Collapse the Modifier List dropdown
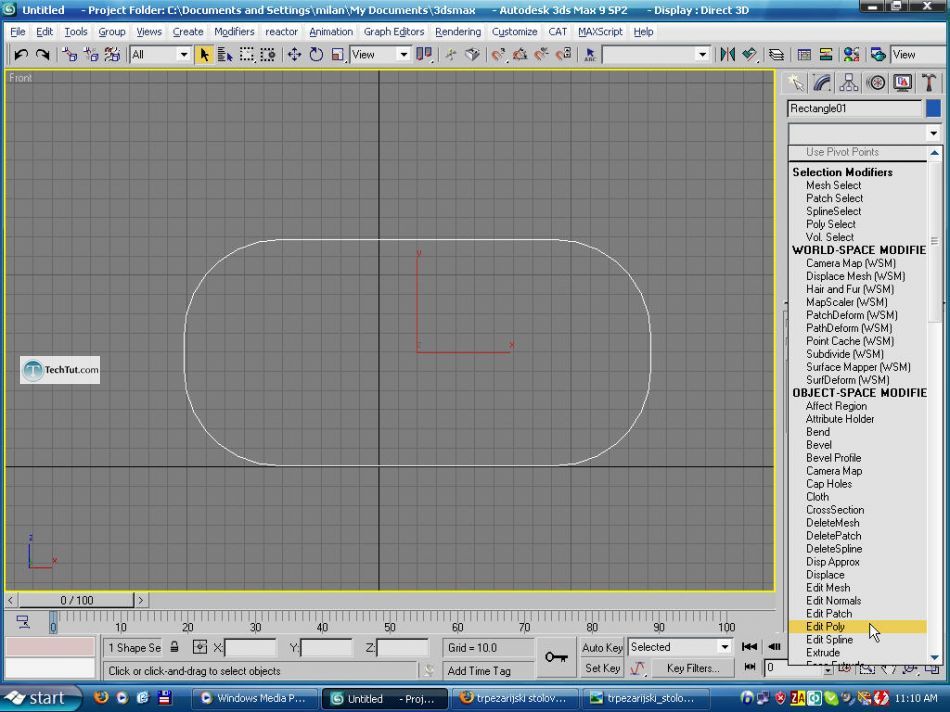Viewport: 950px width, 712px height. [933, 133]
